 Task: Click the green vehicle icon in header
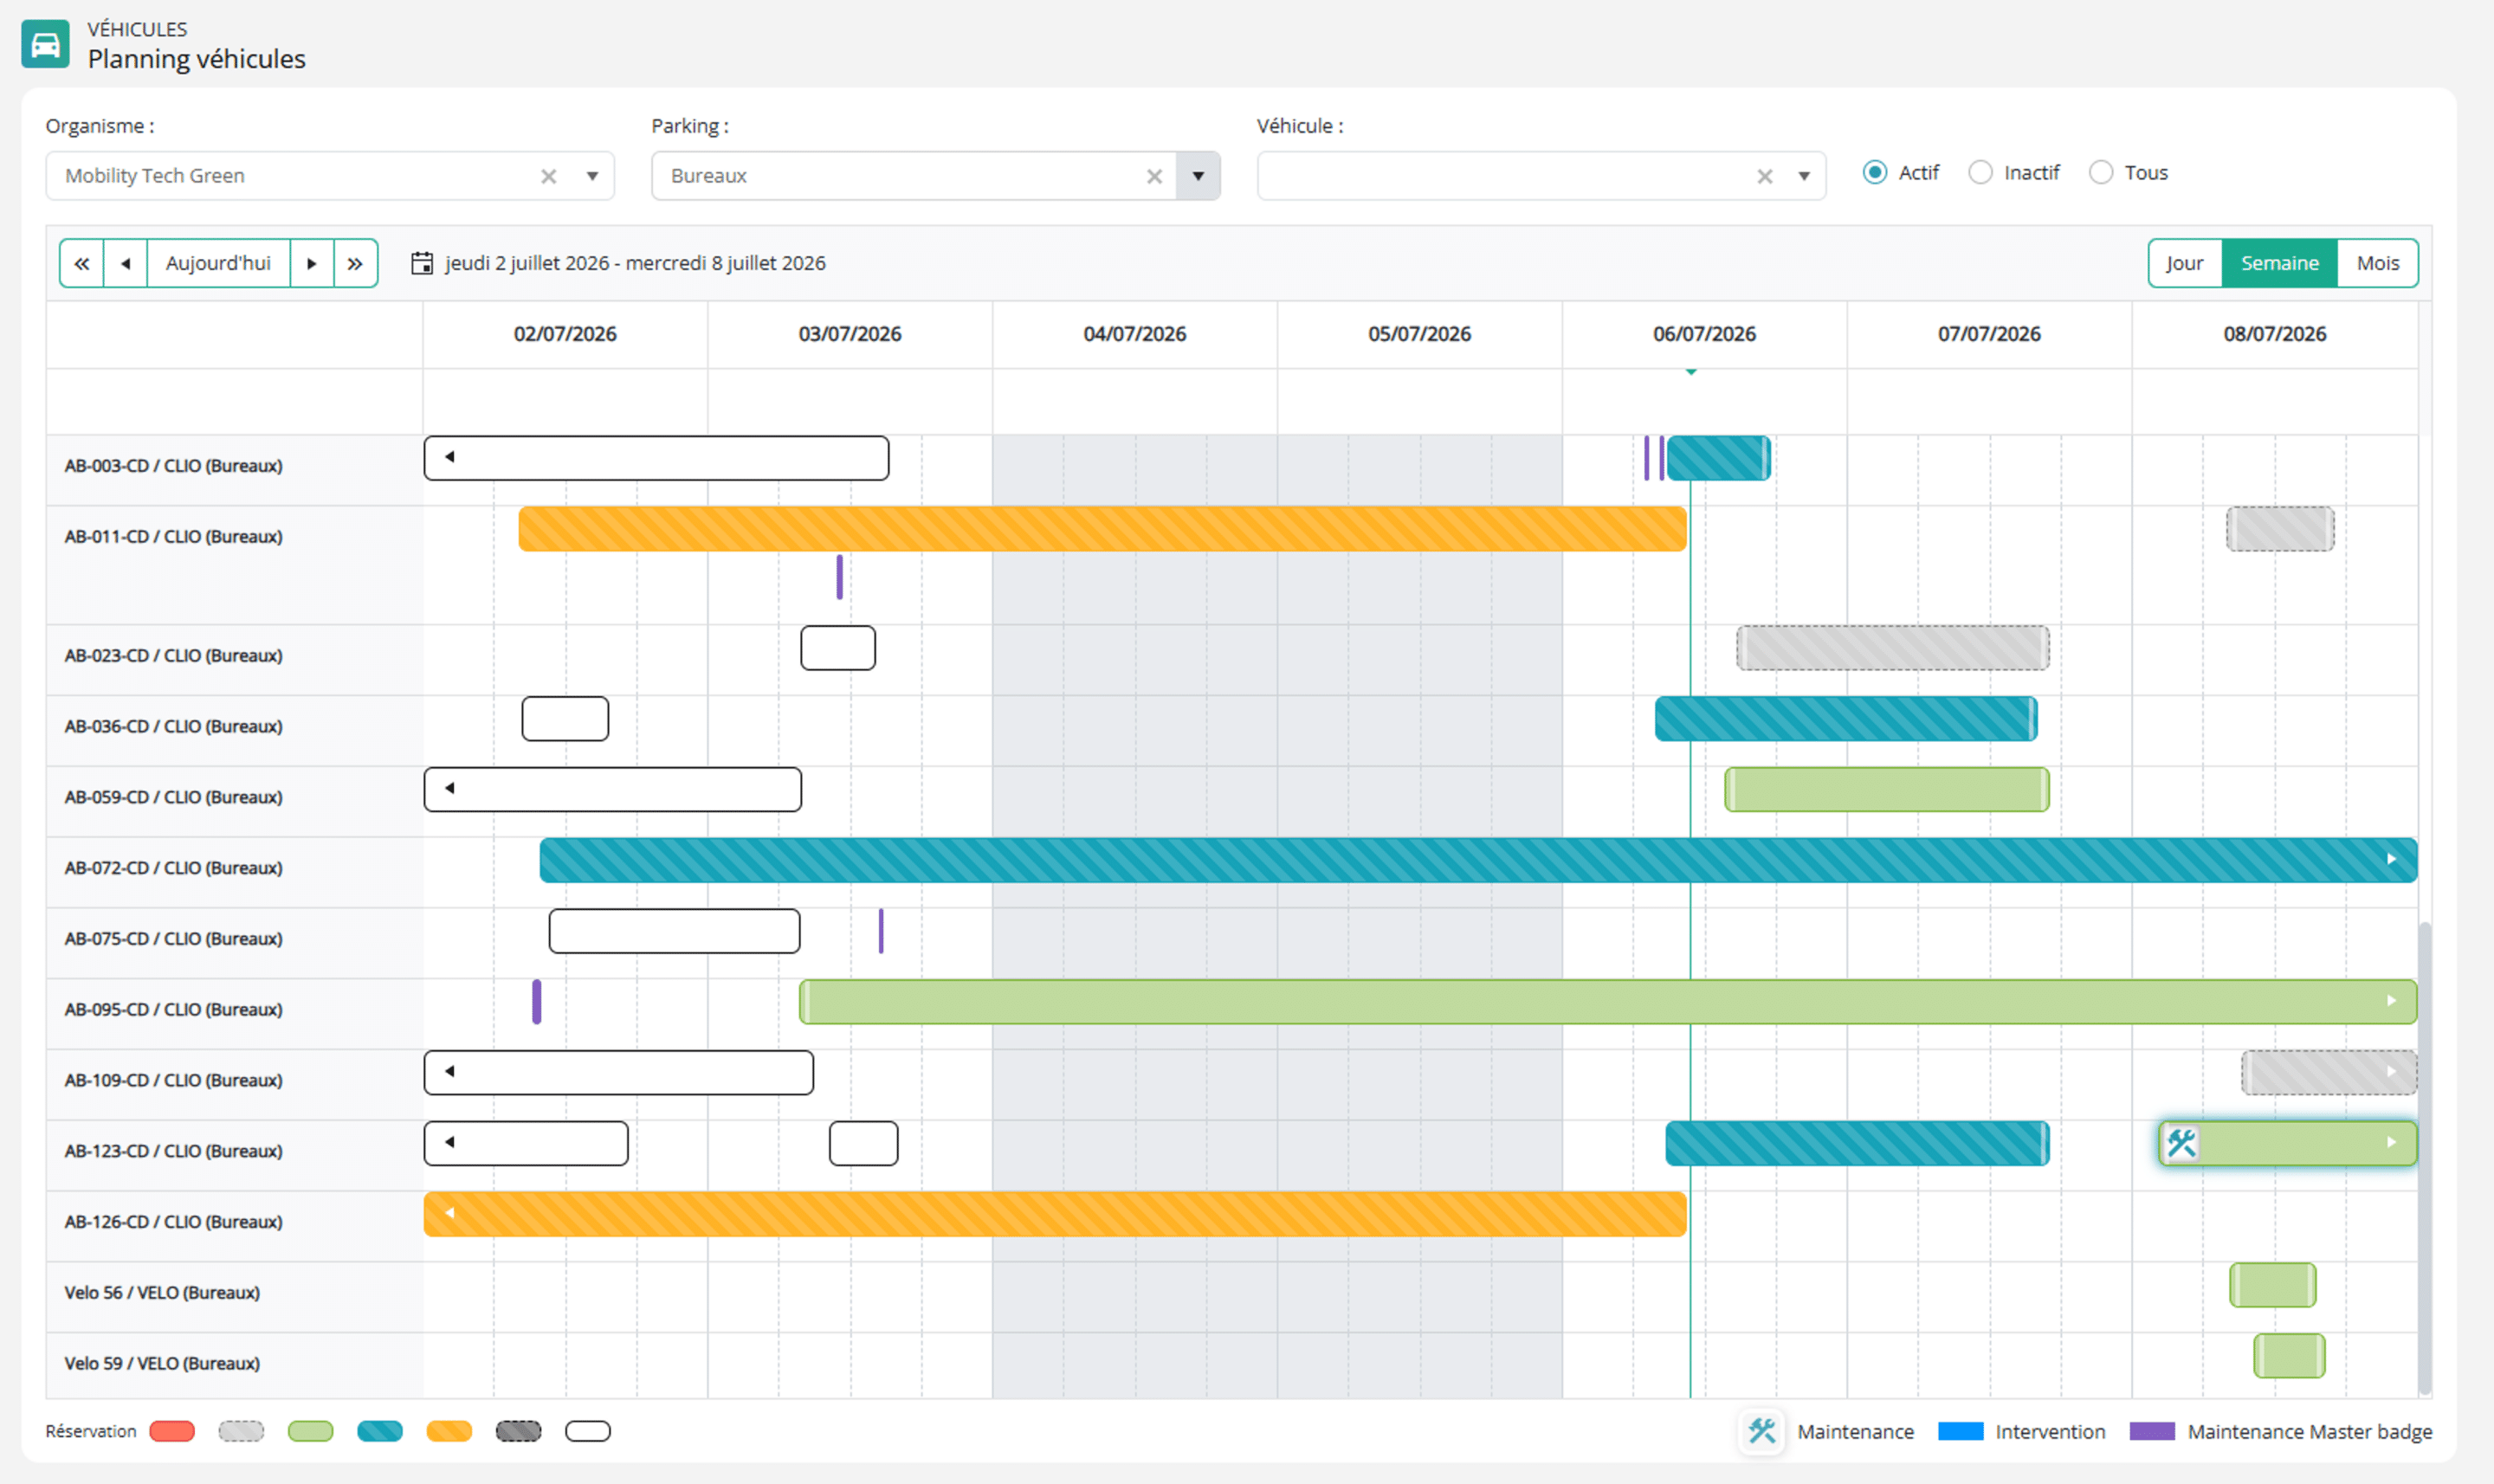point(45,44)
